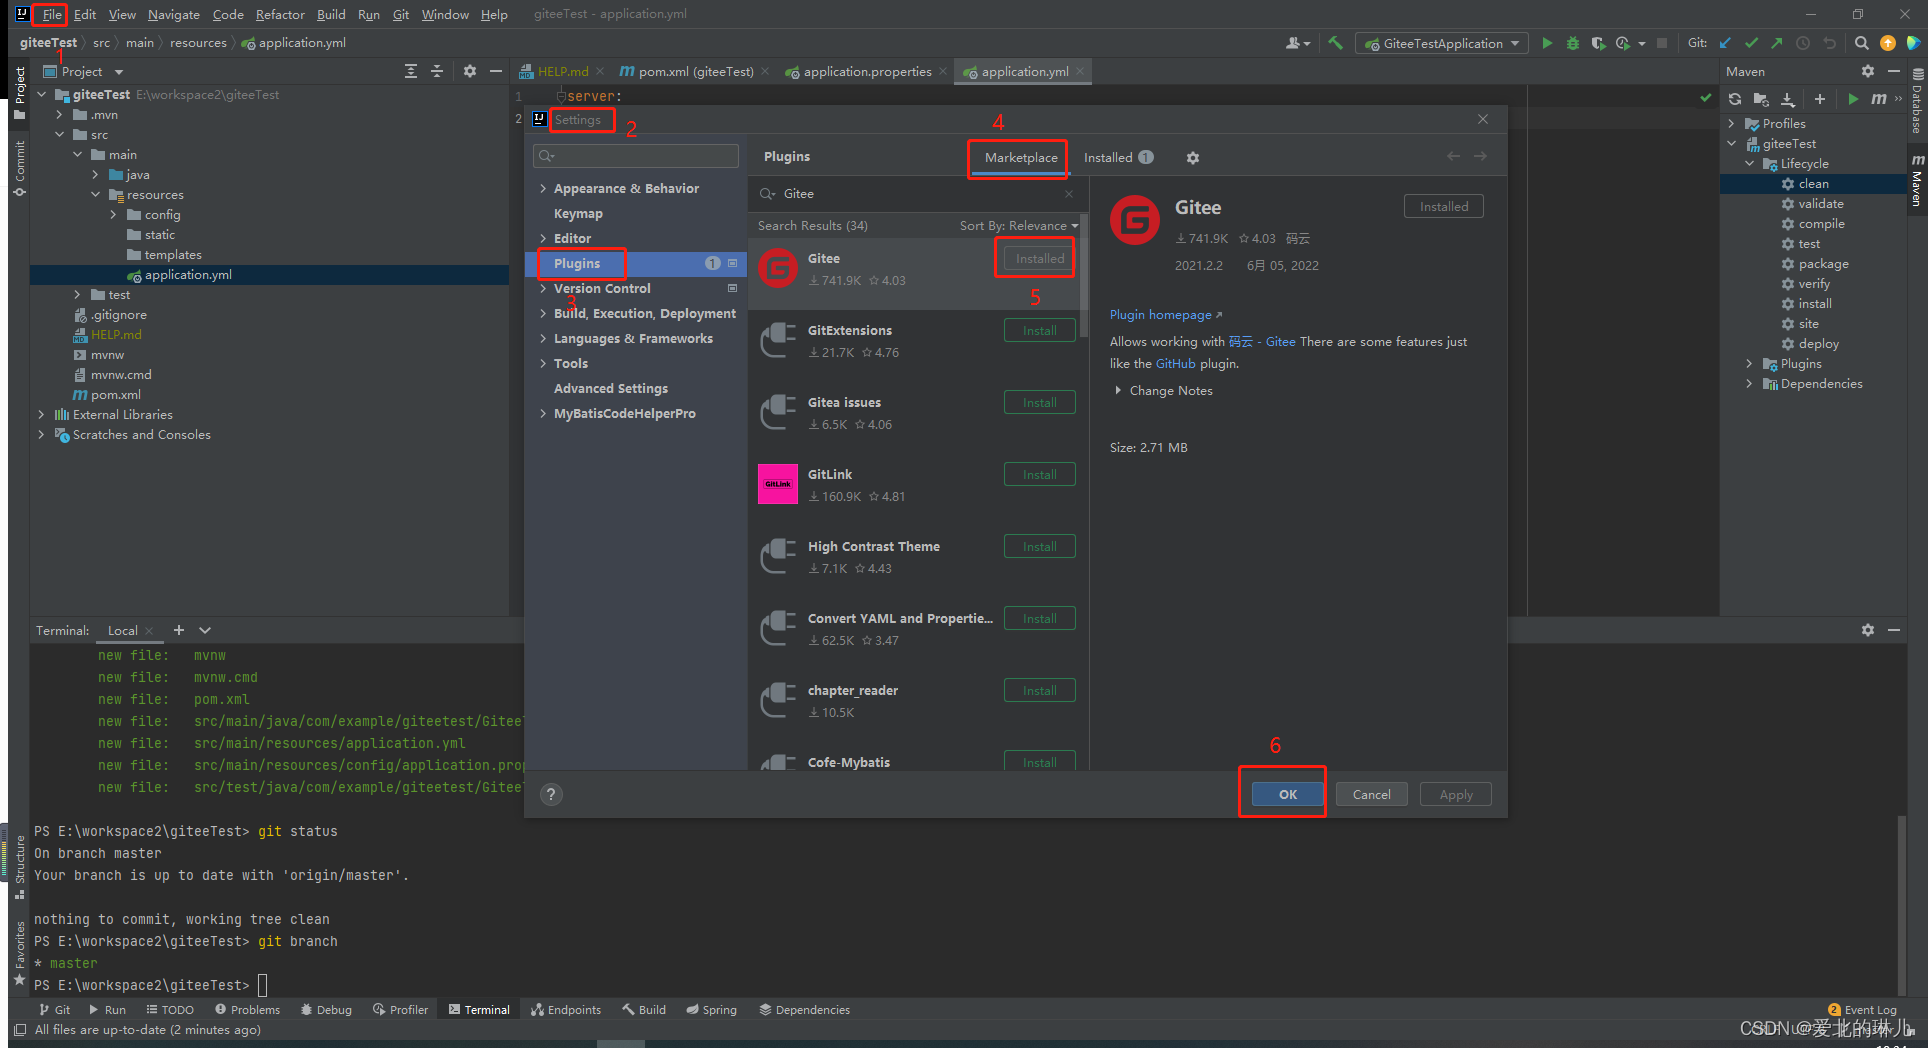
Task: Open run configuration GiteeTestApplication dropdown
Action: pos(1440,43)
